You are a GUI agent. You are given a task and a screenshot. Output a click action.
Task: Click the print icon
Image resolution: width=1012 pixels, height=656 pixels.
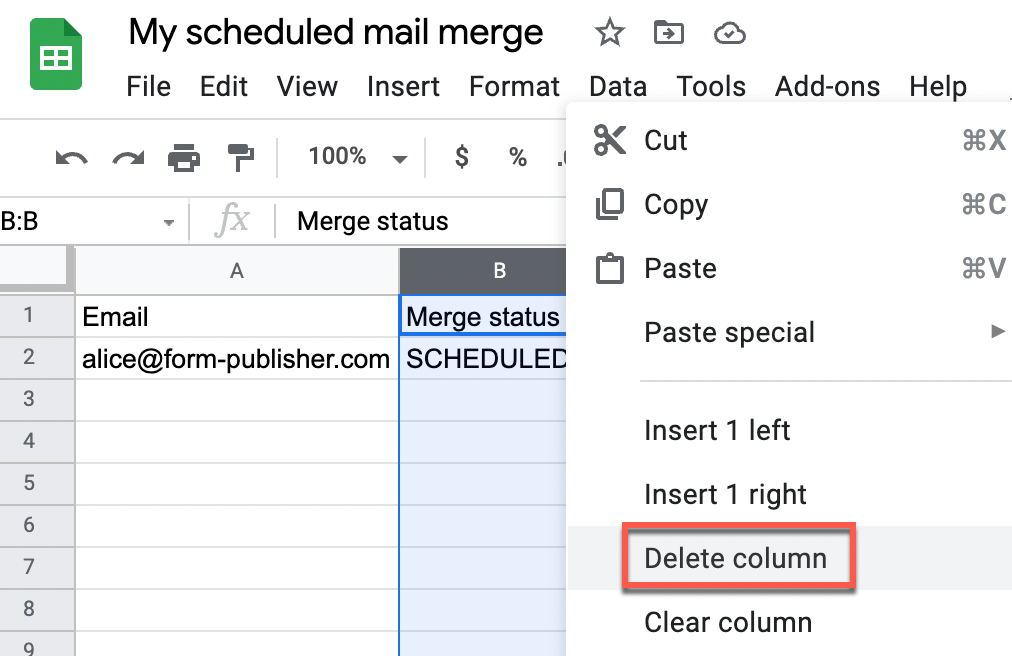click(184, 157)
